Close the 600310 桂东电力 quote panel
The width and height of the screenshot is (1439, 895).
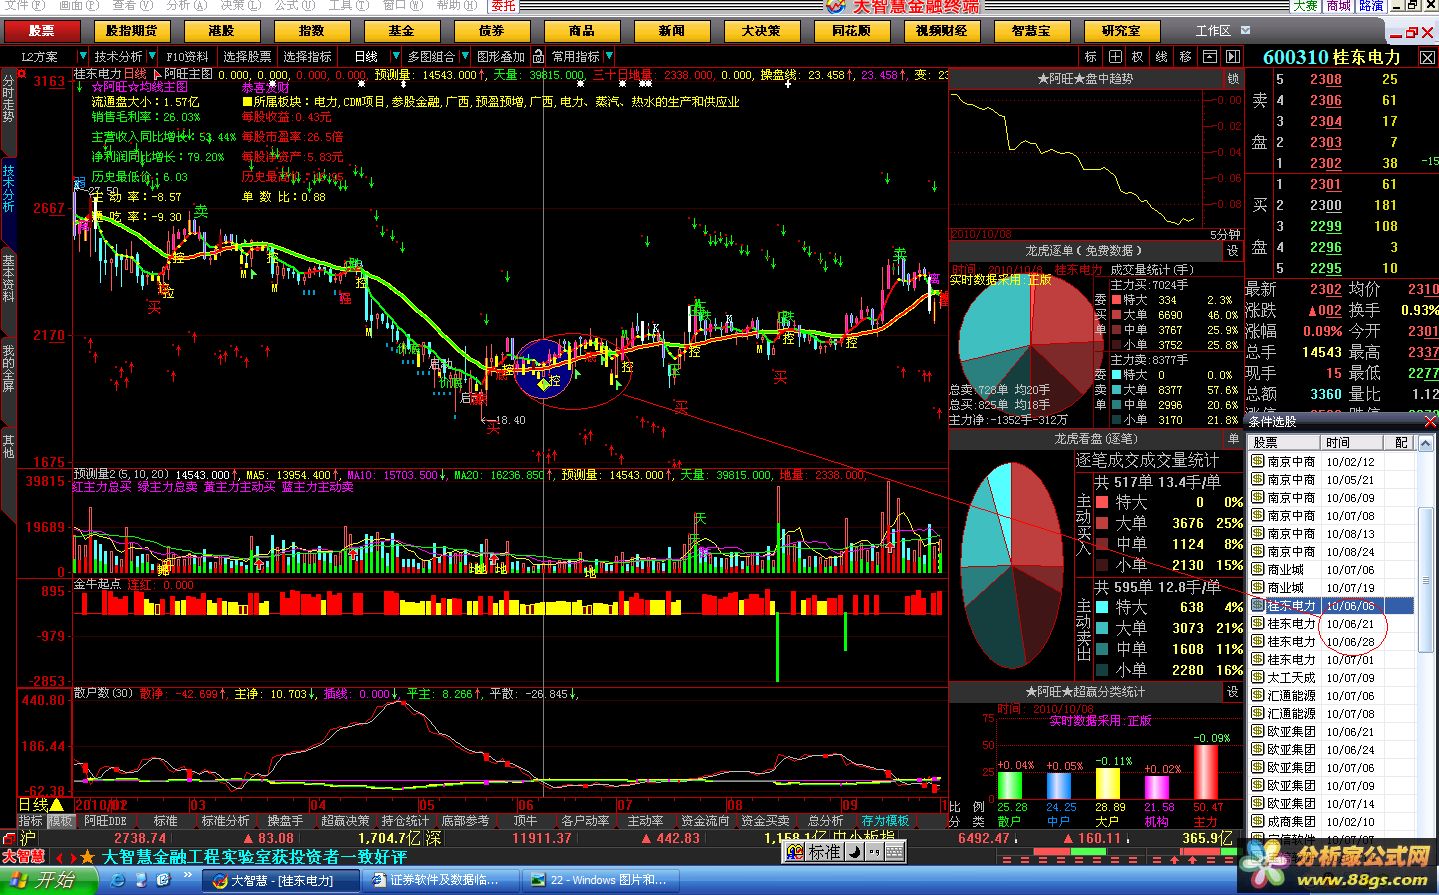1425,58
